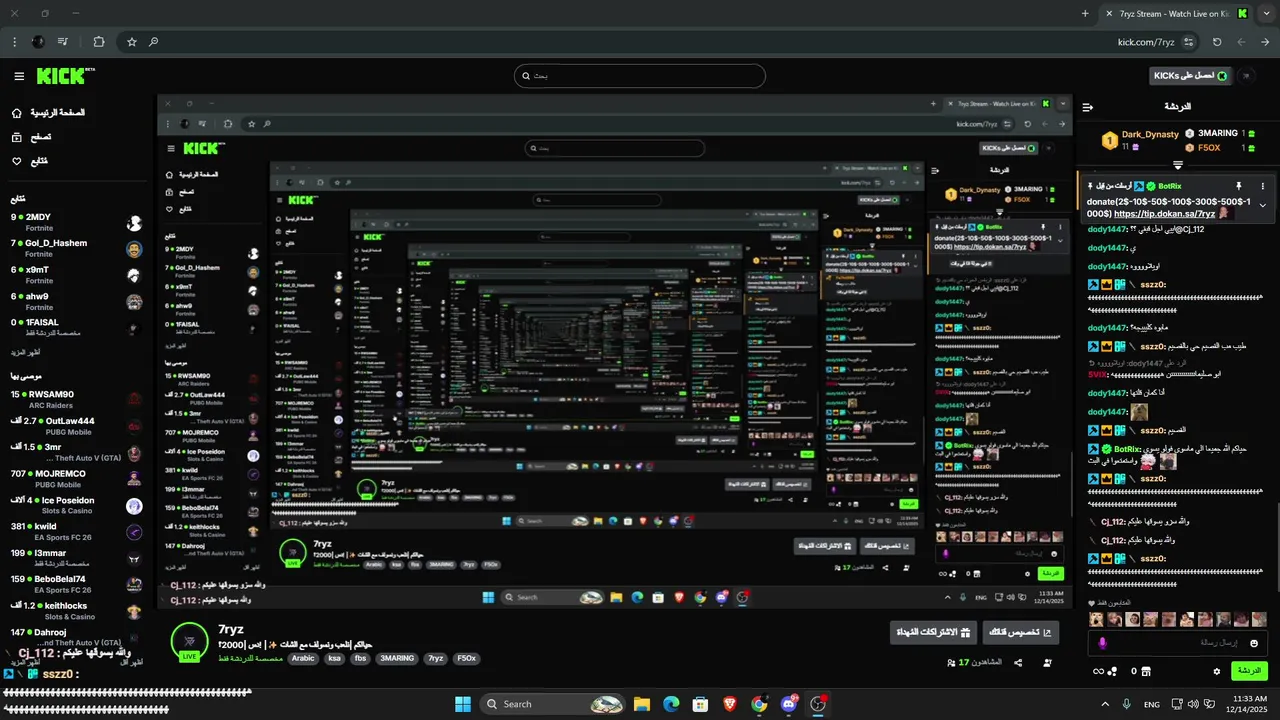Open the RWSAM90 ARC Raiders channel
This screenshot has width=1280, height=720.
76,399
